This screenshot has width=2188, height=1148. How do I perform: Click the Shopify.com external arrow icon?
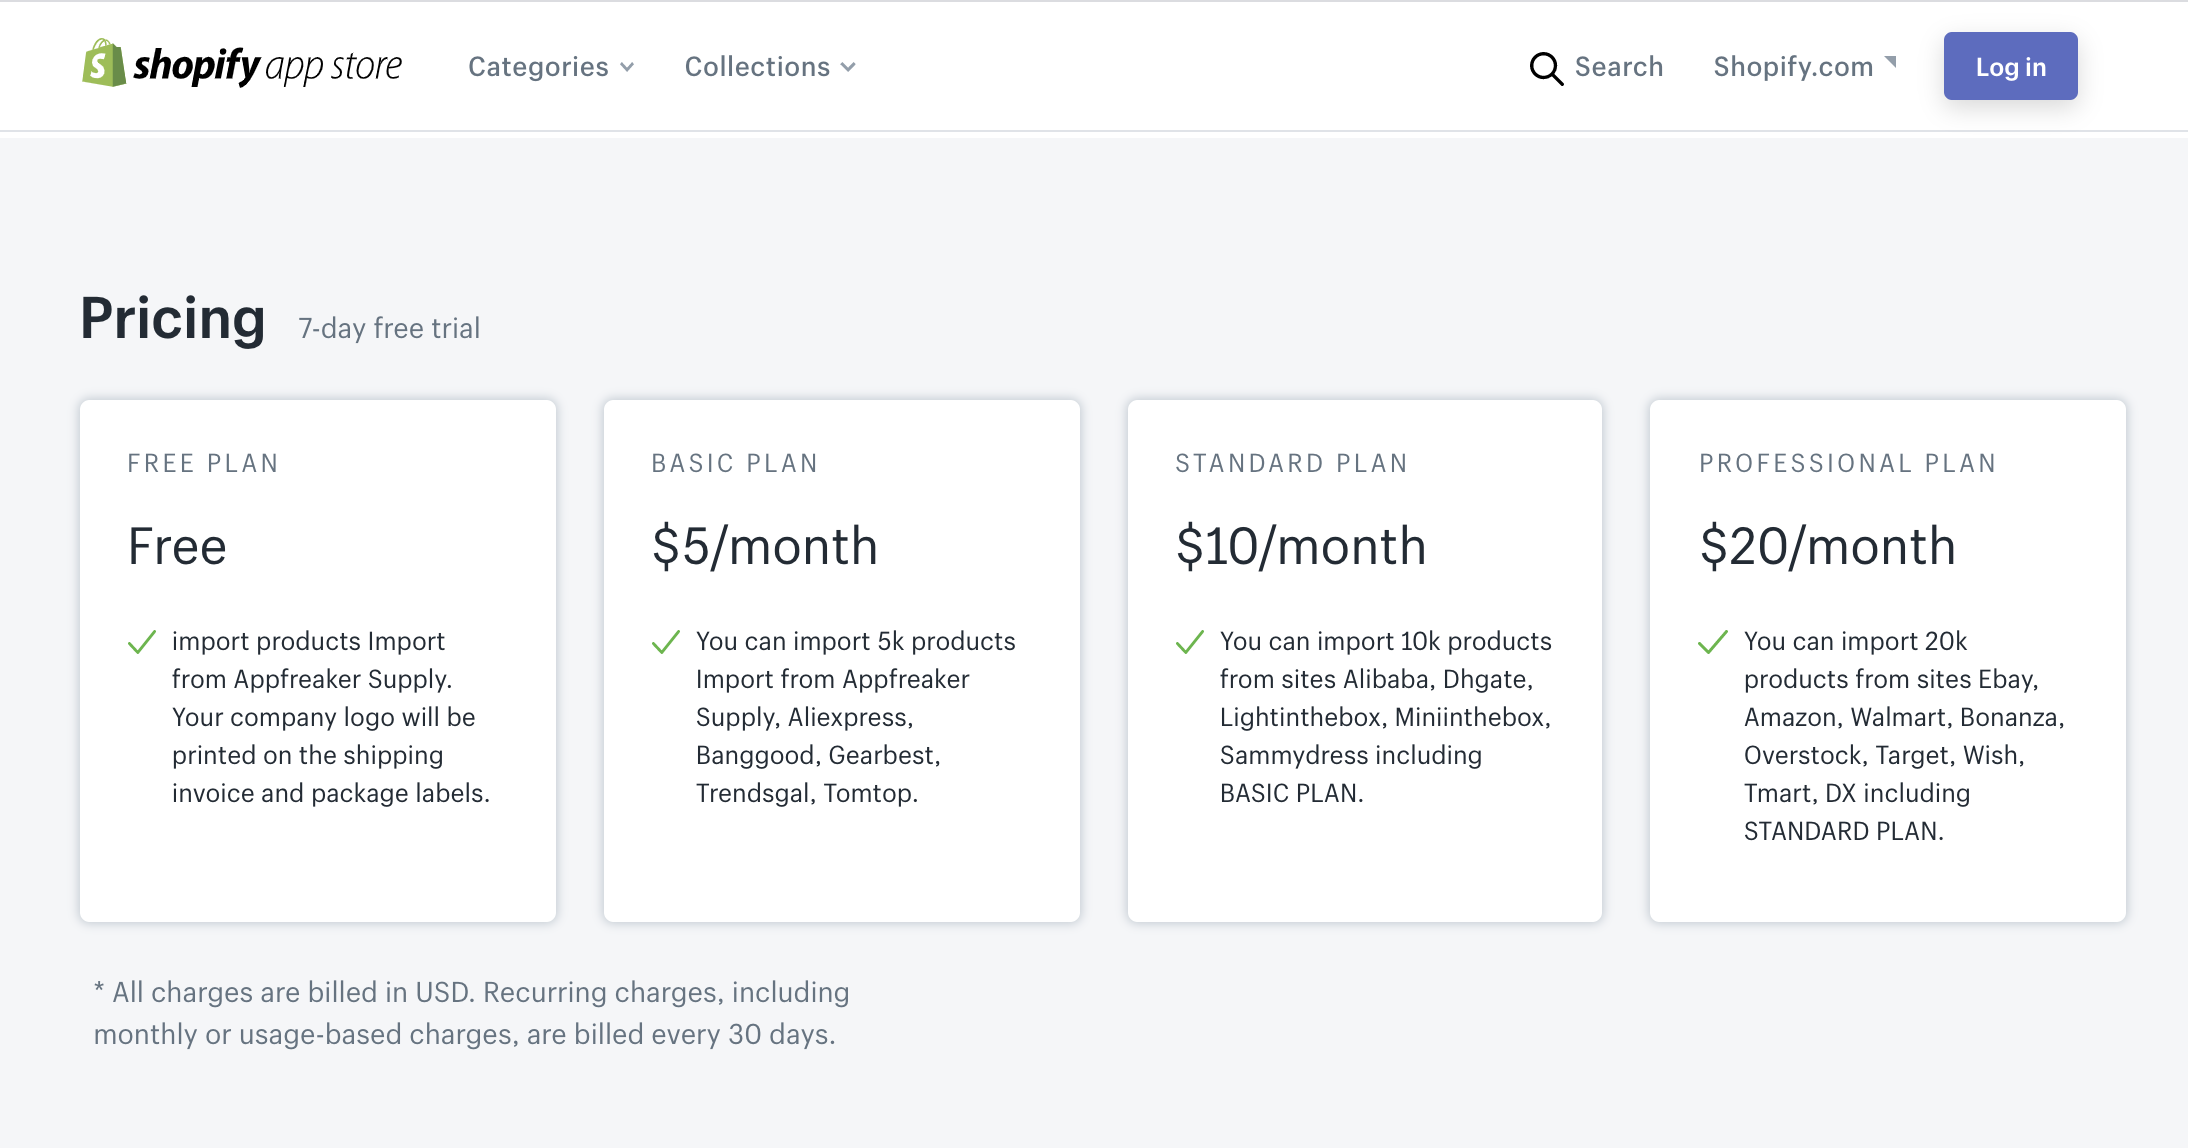point(1891,62)
